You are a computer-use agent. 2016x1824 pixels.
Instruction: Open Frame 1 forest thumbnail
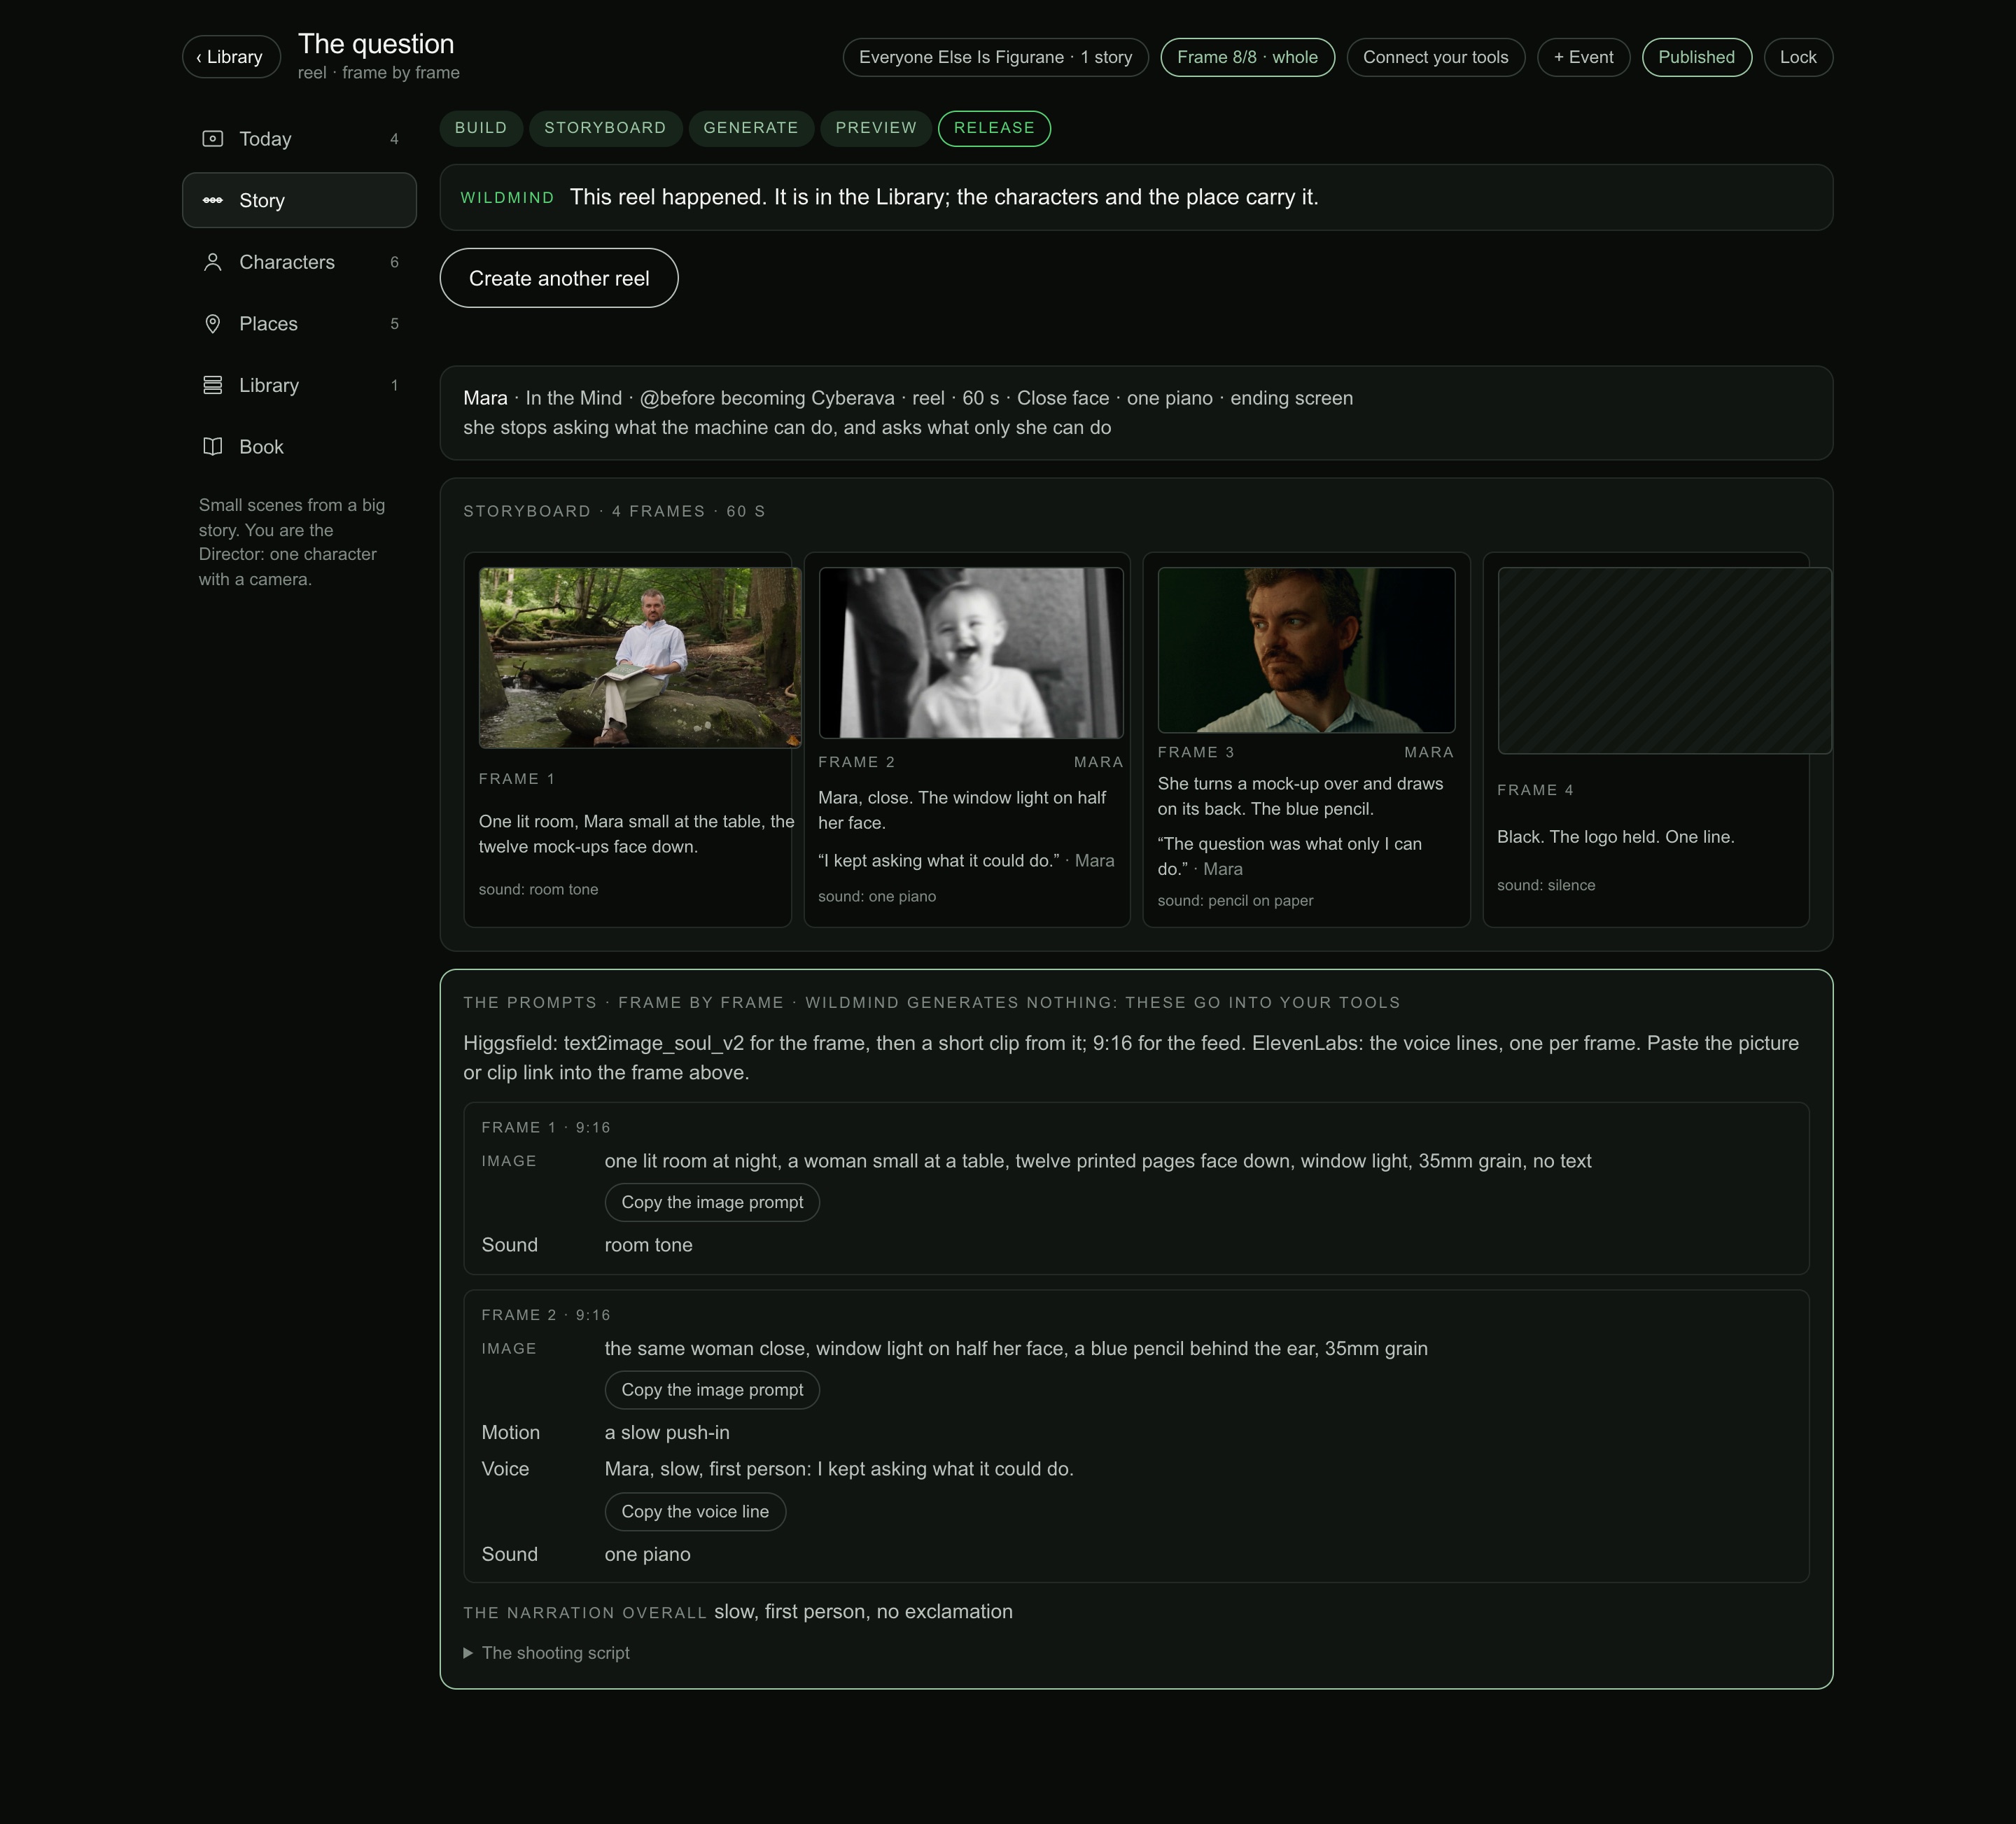(639, 658)
